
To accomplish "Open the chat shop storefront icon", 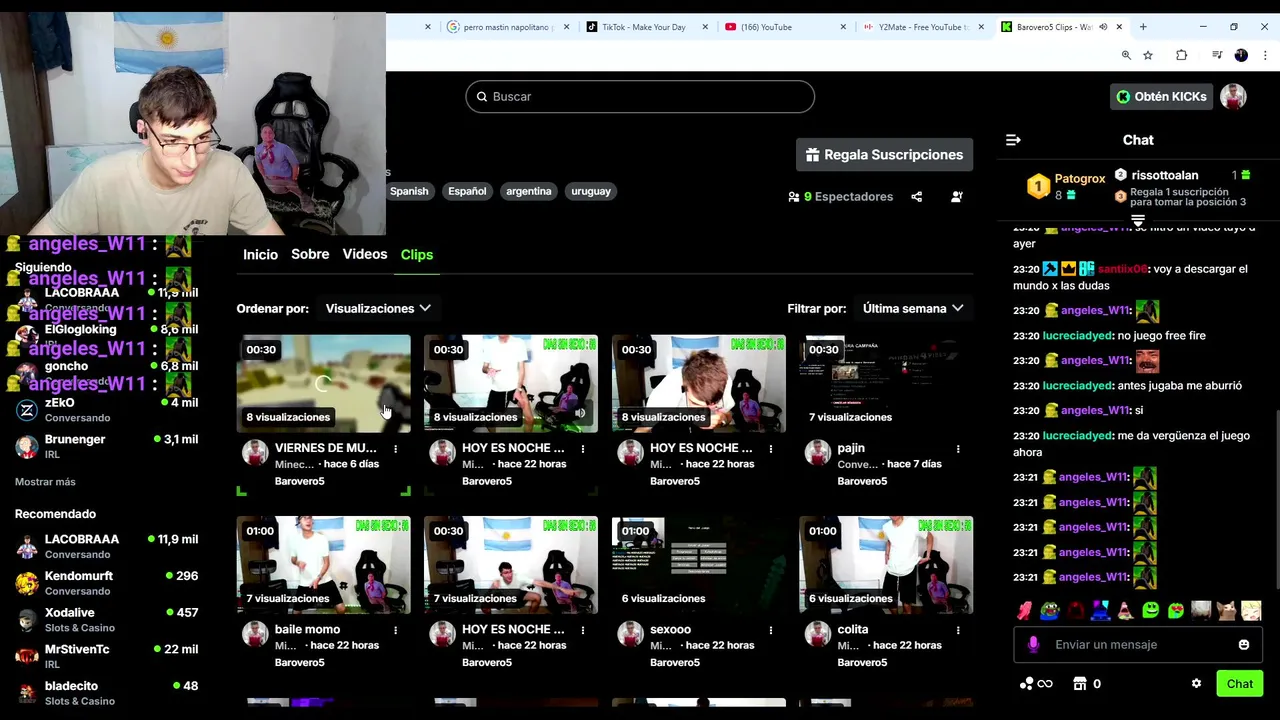I will pos(1080,684).
